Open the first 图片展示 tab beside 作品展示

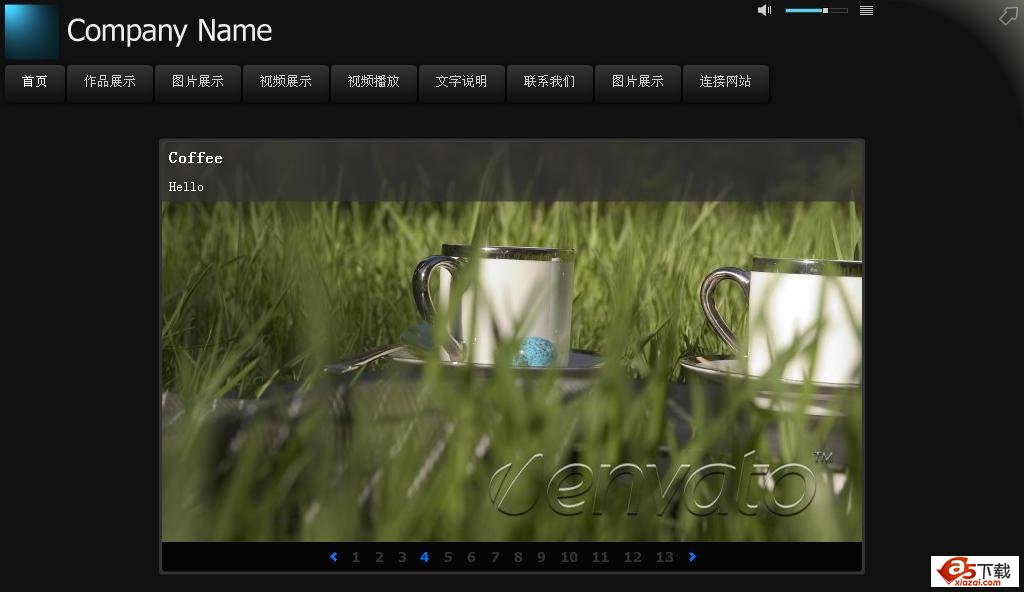[198, 82]
